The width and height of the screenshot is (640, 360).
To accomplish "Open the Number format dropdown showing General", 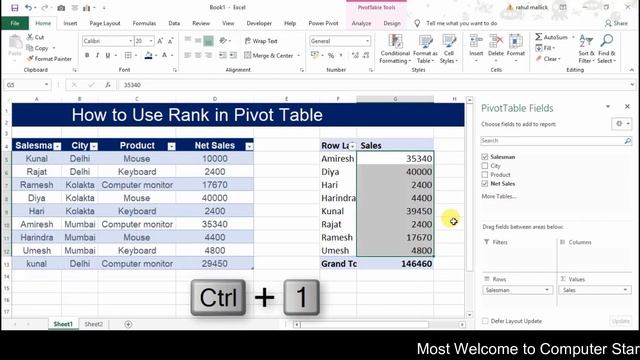I will [x=367, y=41].
